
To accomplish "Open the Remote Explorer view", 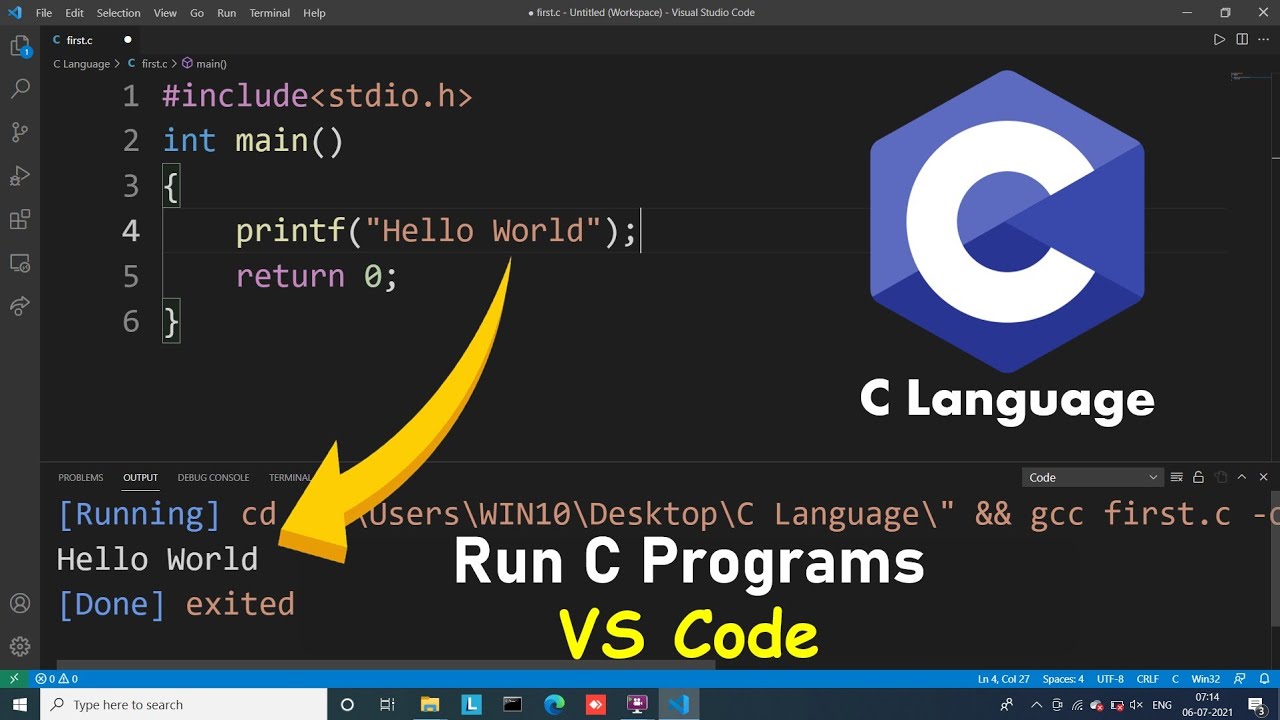I will click(20, 263).
